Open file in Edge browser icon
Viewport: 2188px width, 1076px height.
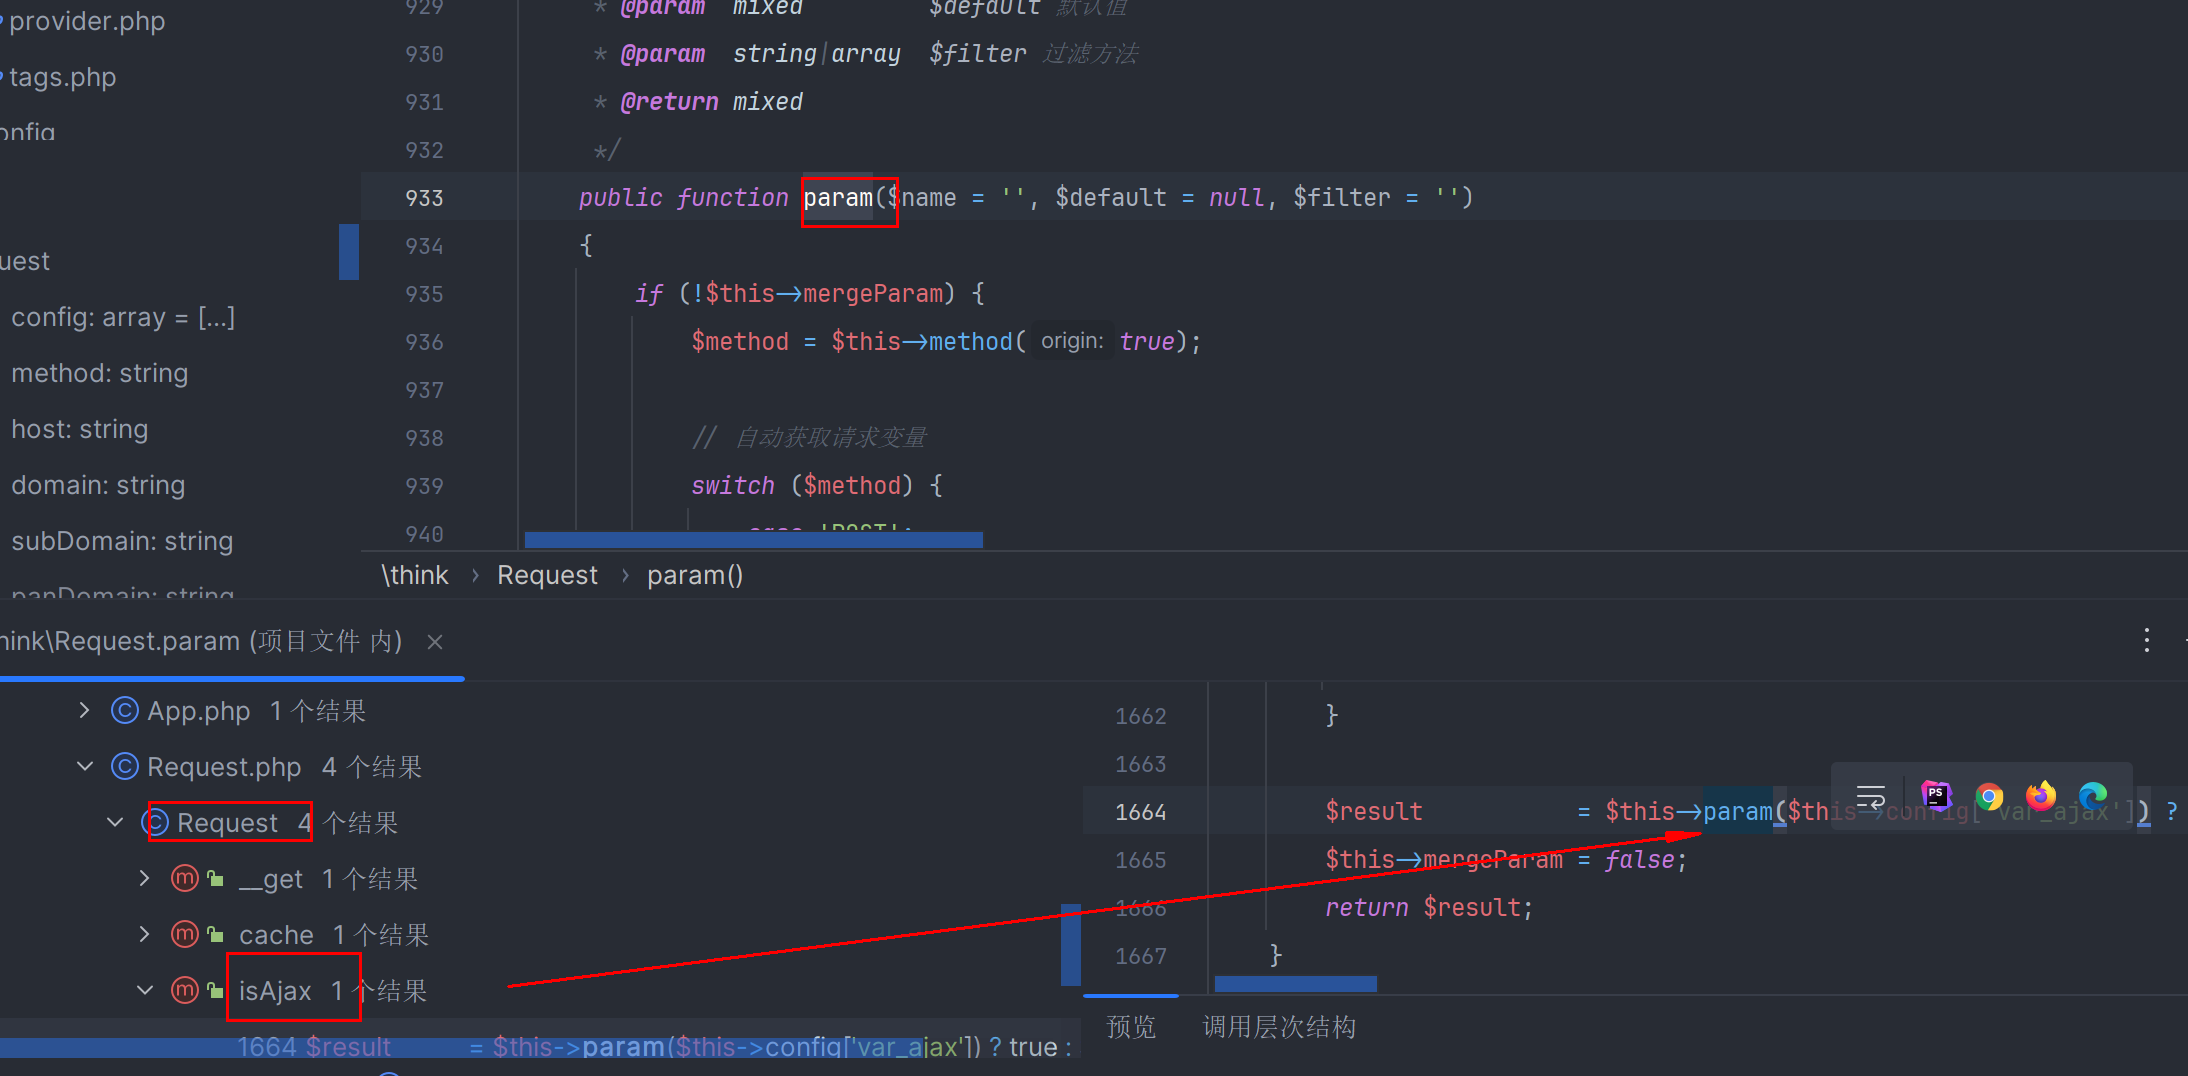2093,796
